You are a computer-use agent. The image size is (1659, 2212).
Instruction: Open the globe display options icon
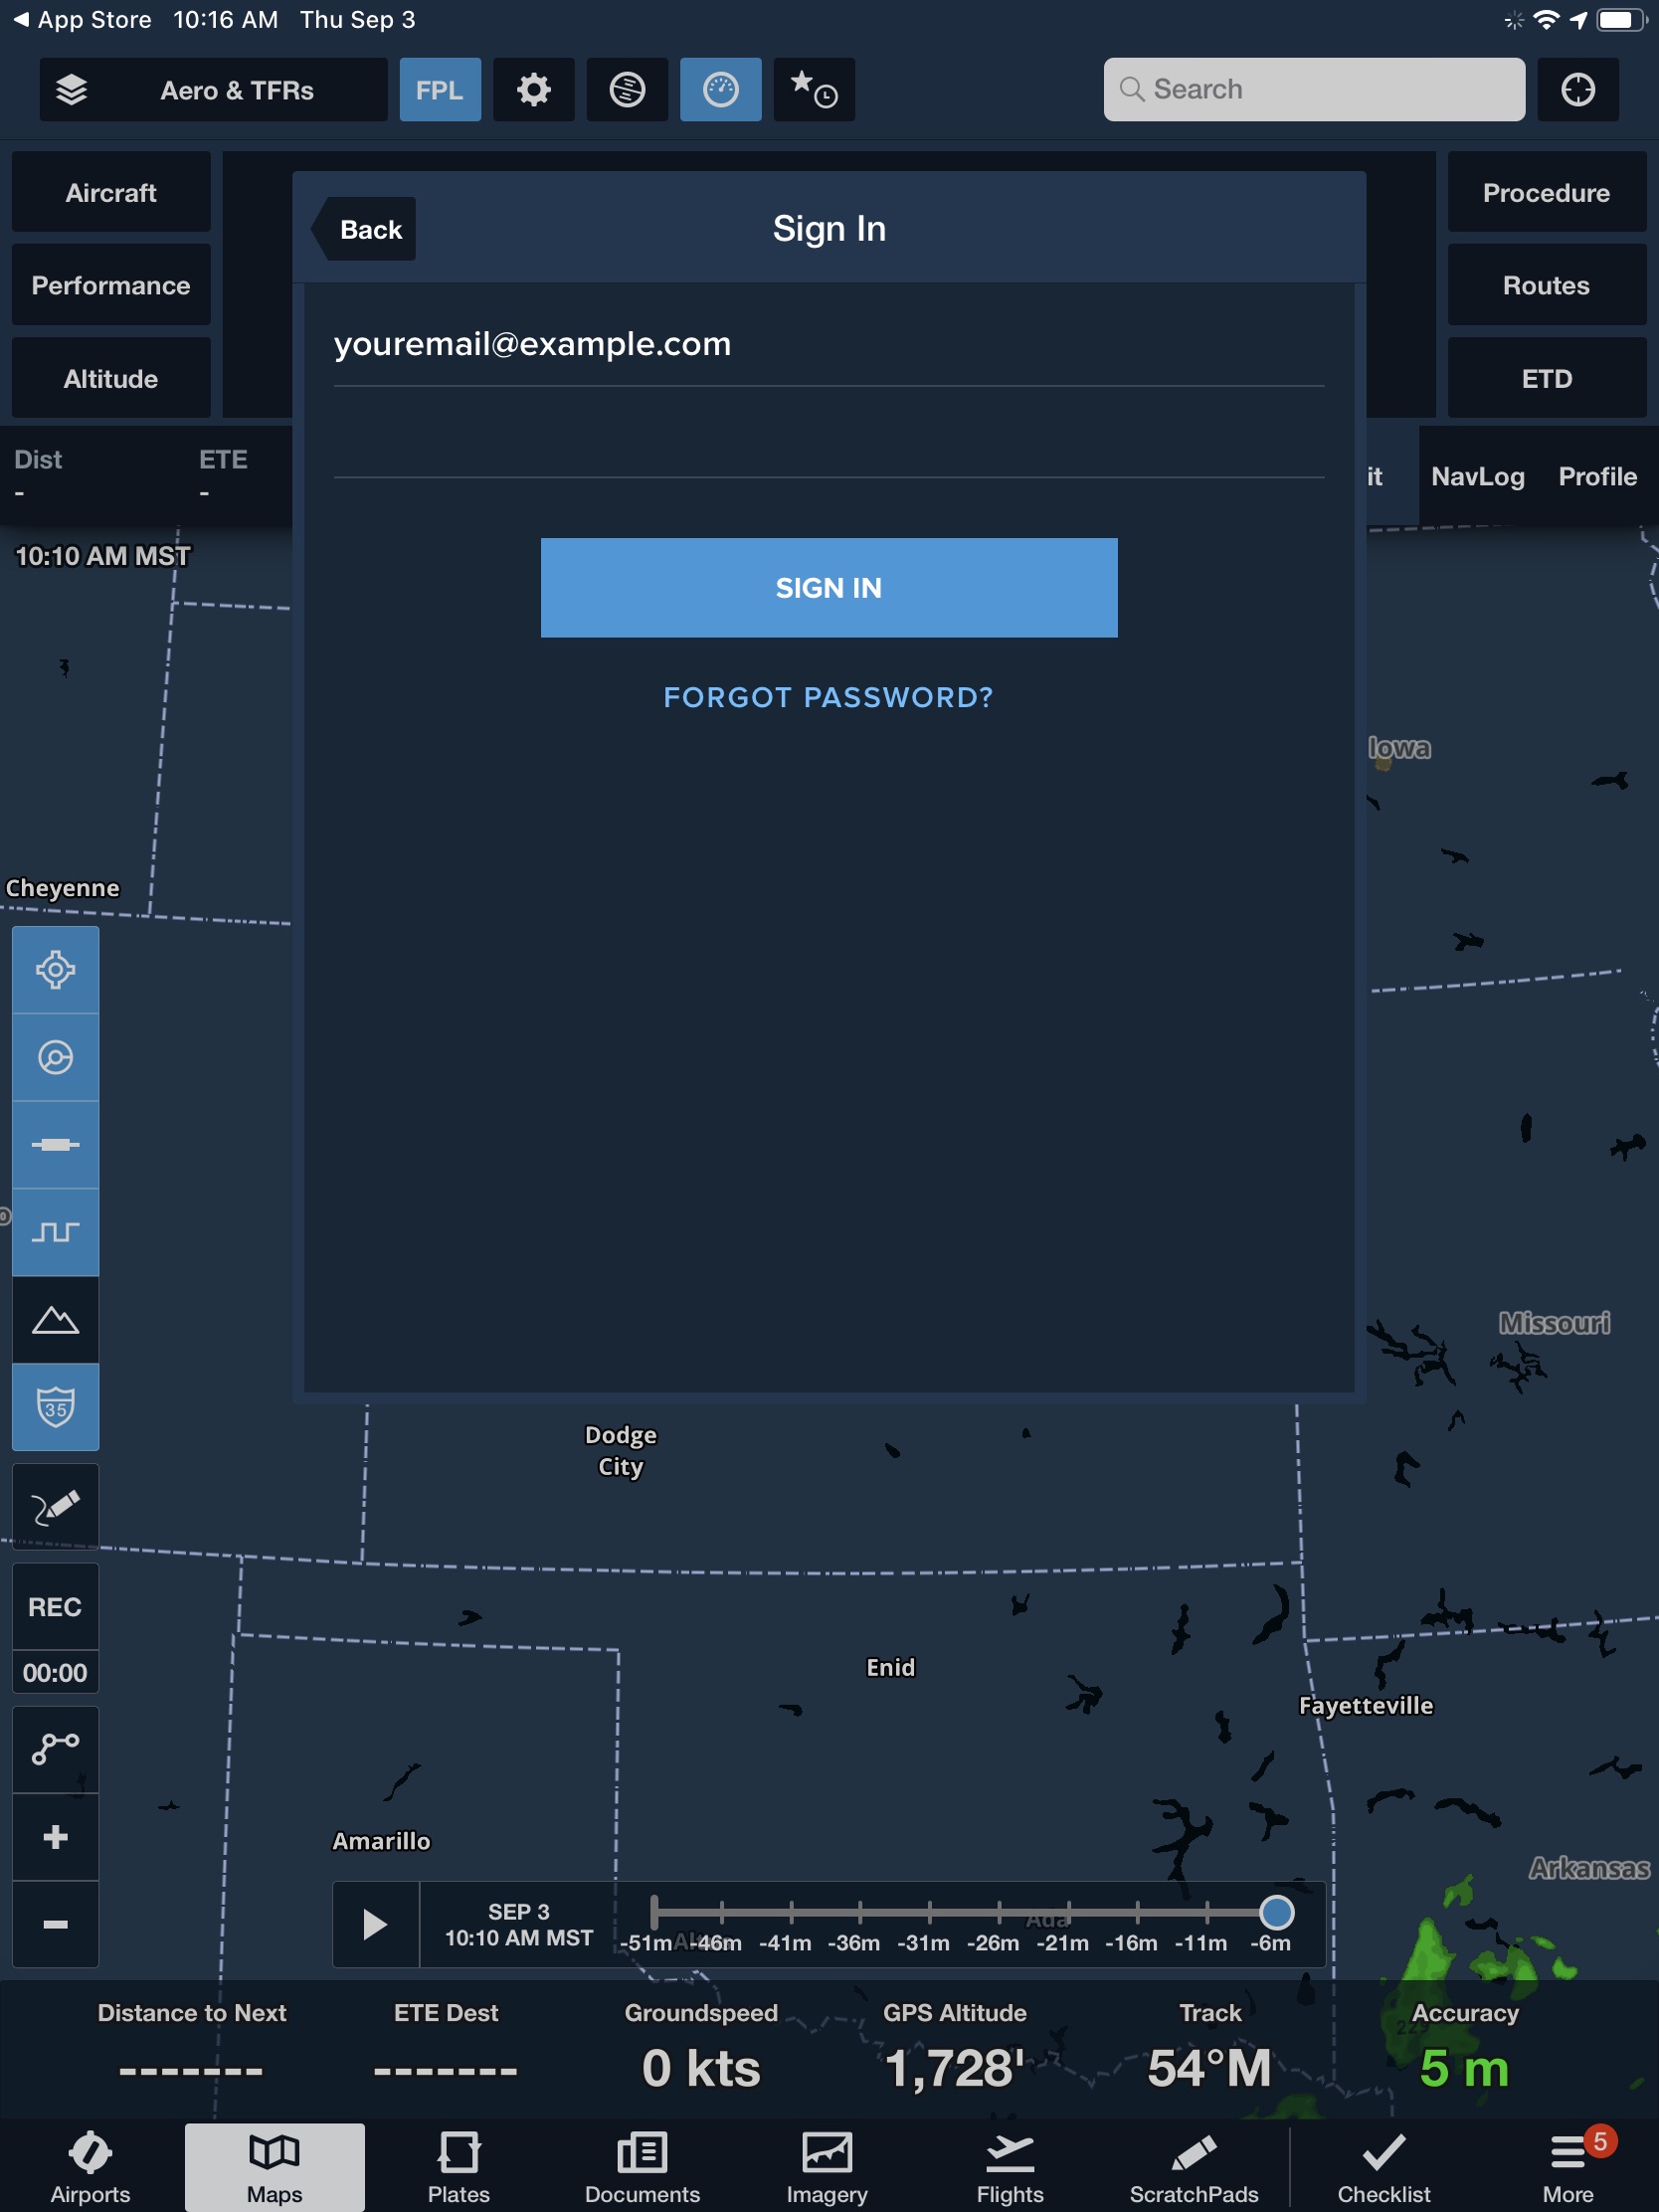(x=627, y=90)
